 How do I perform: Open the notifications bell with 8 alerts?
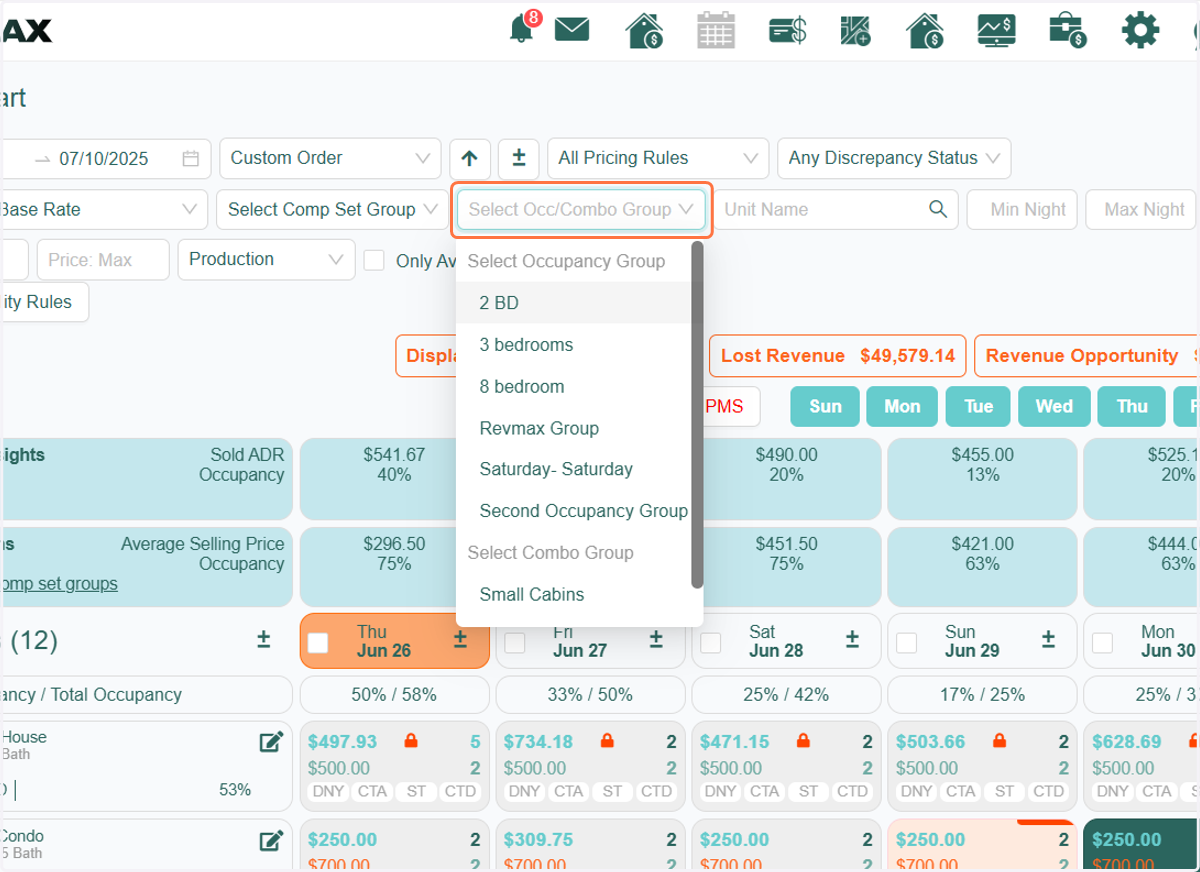(x=522, y=29)
